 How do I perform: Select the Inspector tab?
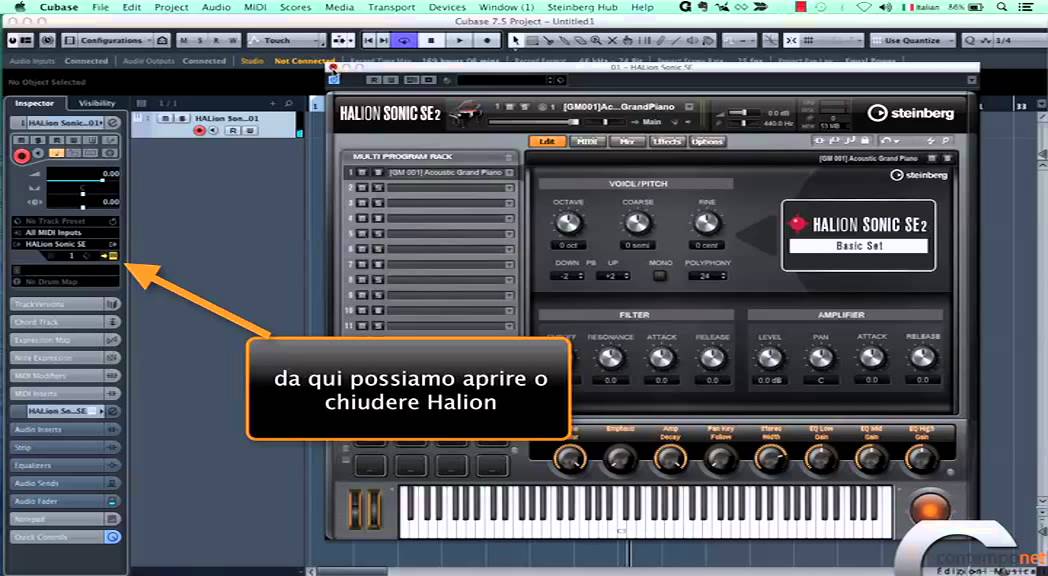coord(34,103)
